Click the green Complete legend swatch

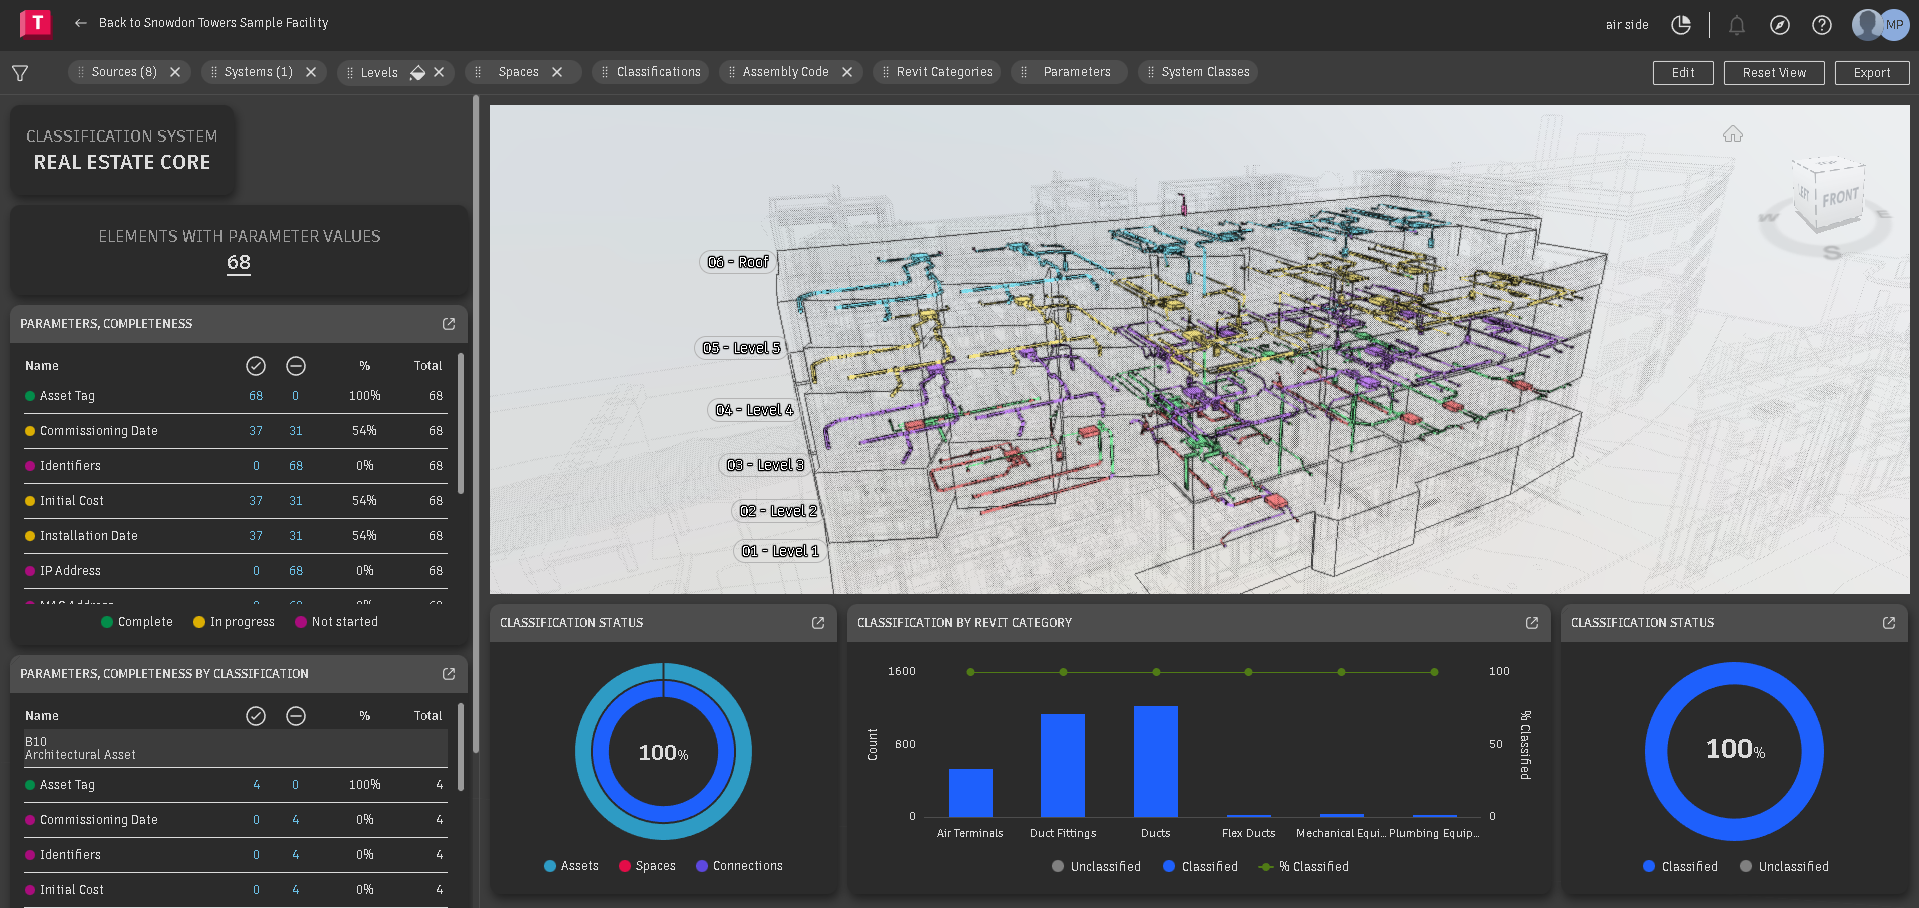[x=108, y=621]
